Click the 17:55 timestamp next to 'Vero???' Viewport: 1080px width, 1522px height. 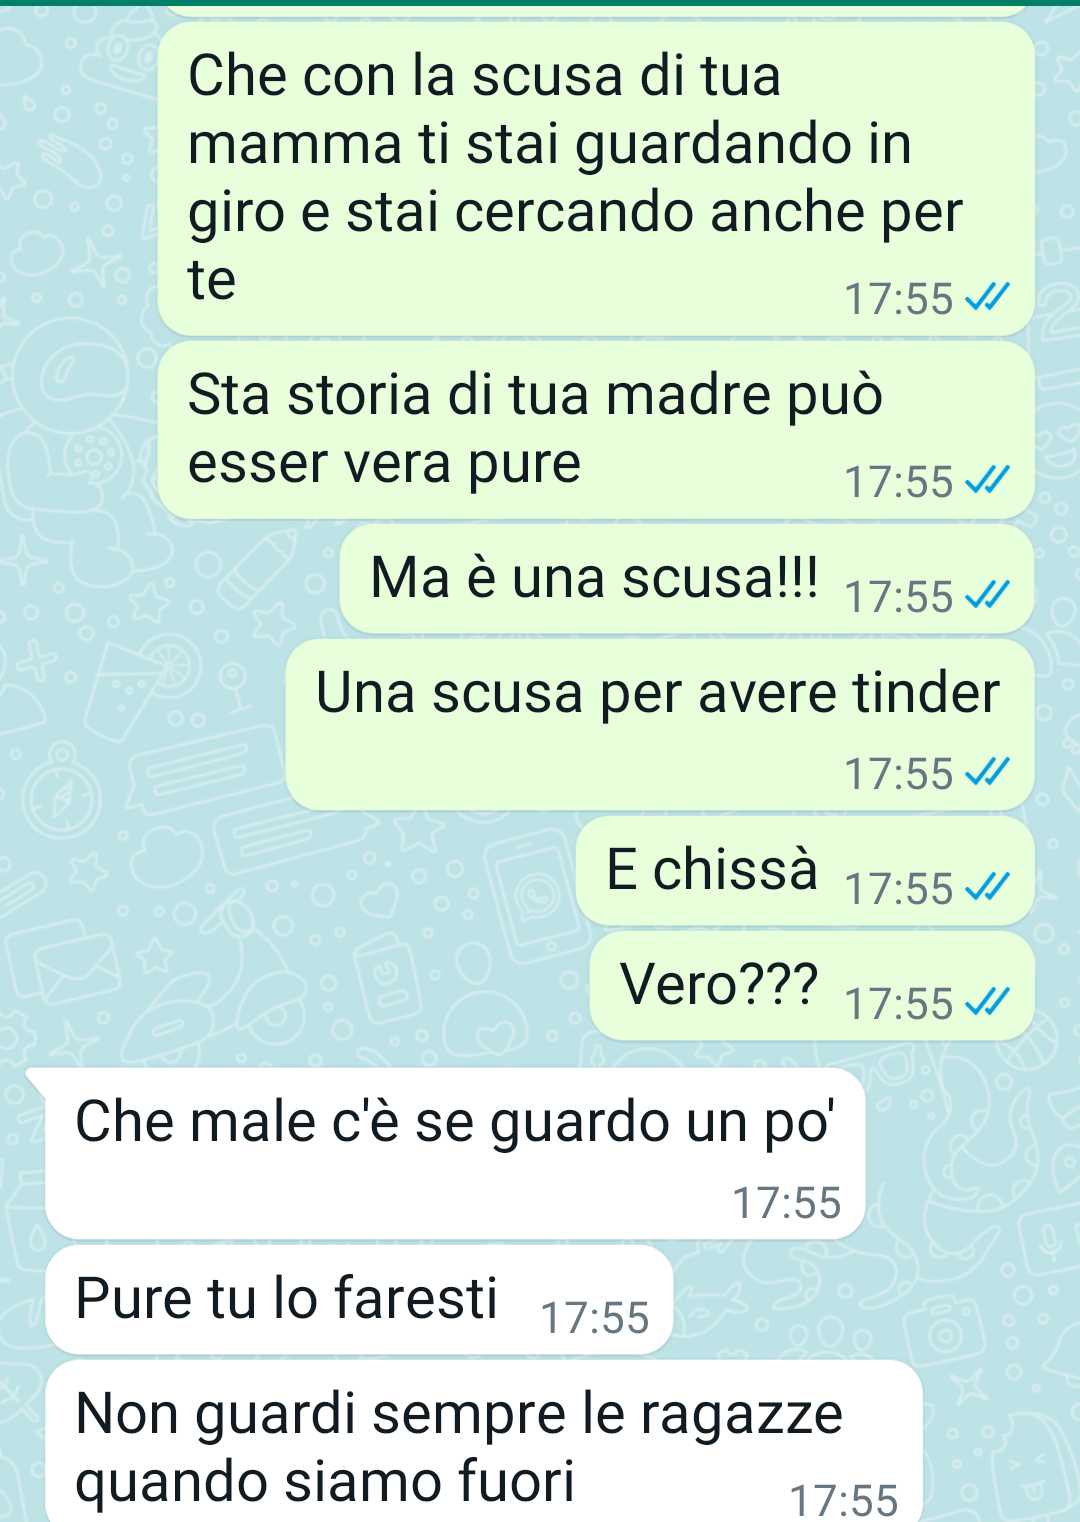[899, 1004]
